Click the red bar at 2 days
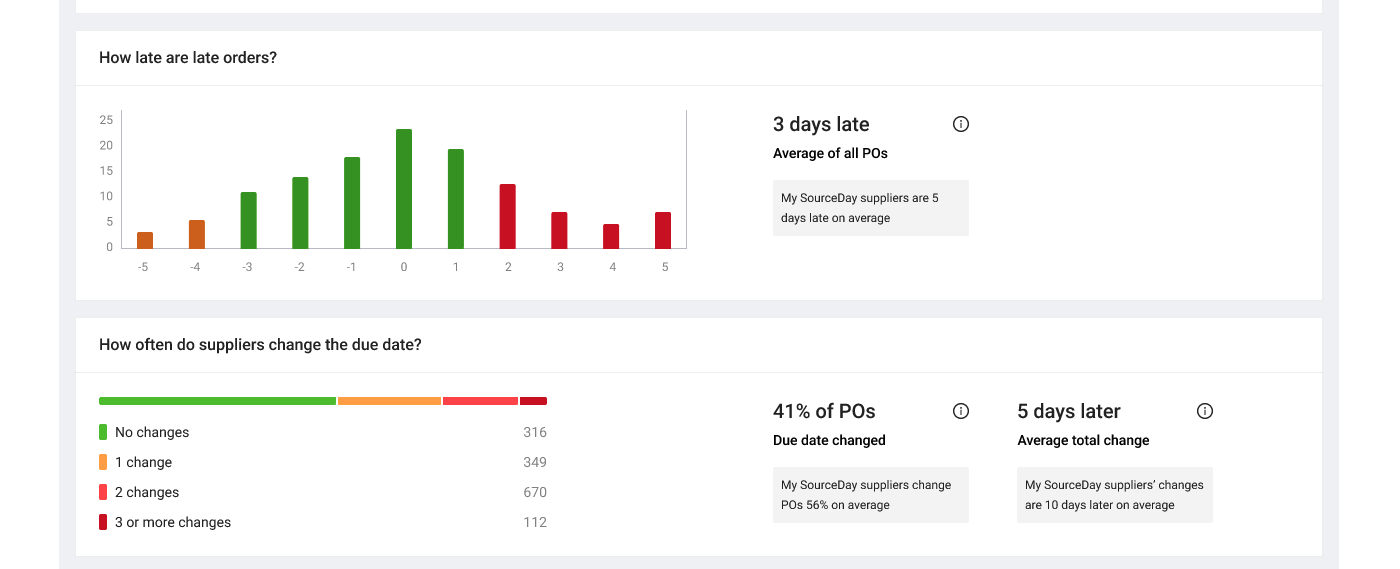The height and width of the screenshot is (569, 1400). [x=508, y=216]
